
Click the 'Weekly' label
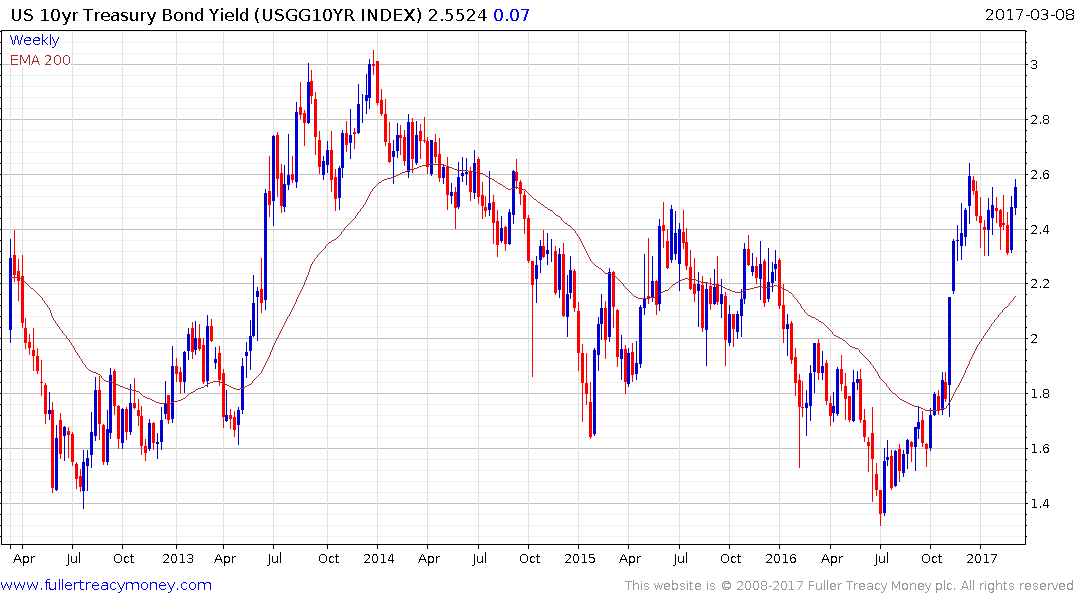coord(34,40)
